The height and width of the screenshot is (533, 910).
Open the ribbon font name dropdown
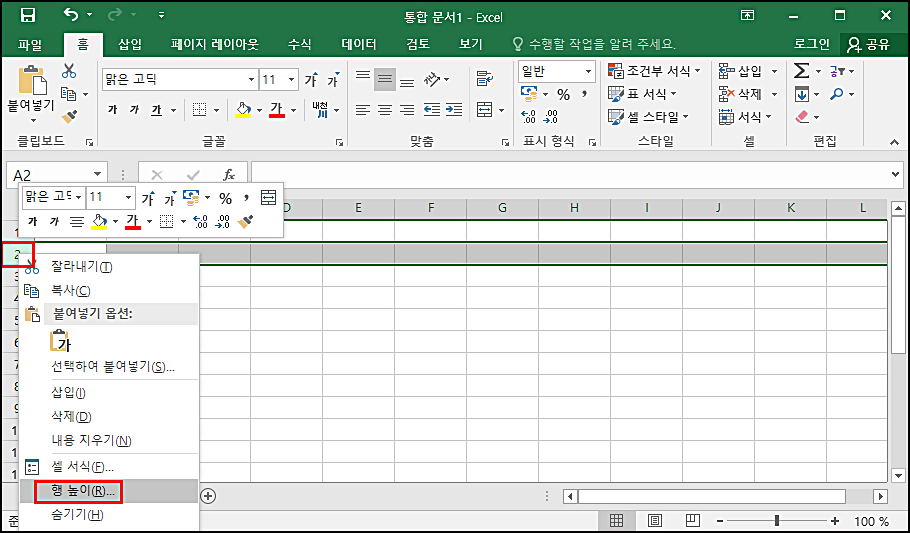251,80
